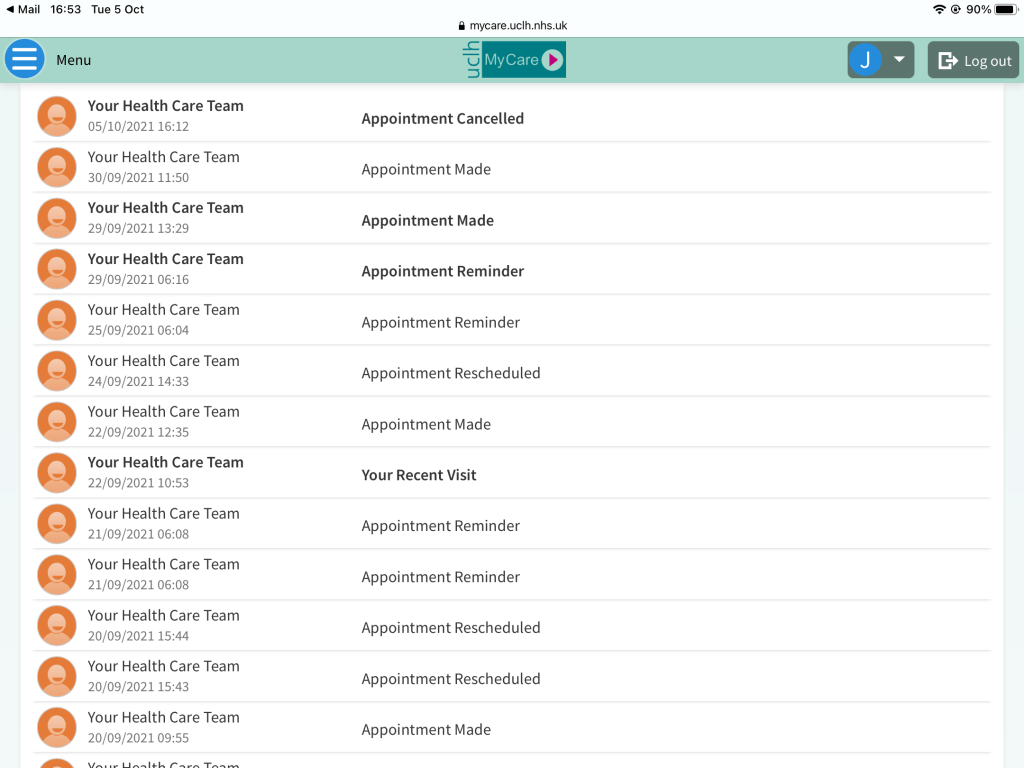Image resolution: width=1024 pixels, height=768 pixels.
Task: Open the Appointment Cancelled message
Action: (x=442, y=118)
